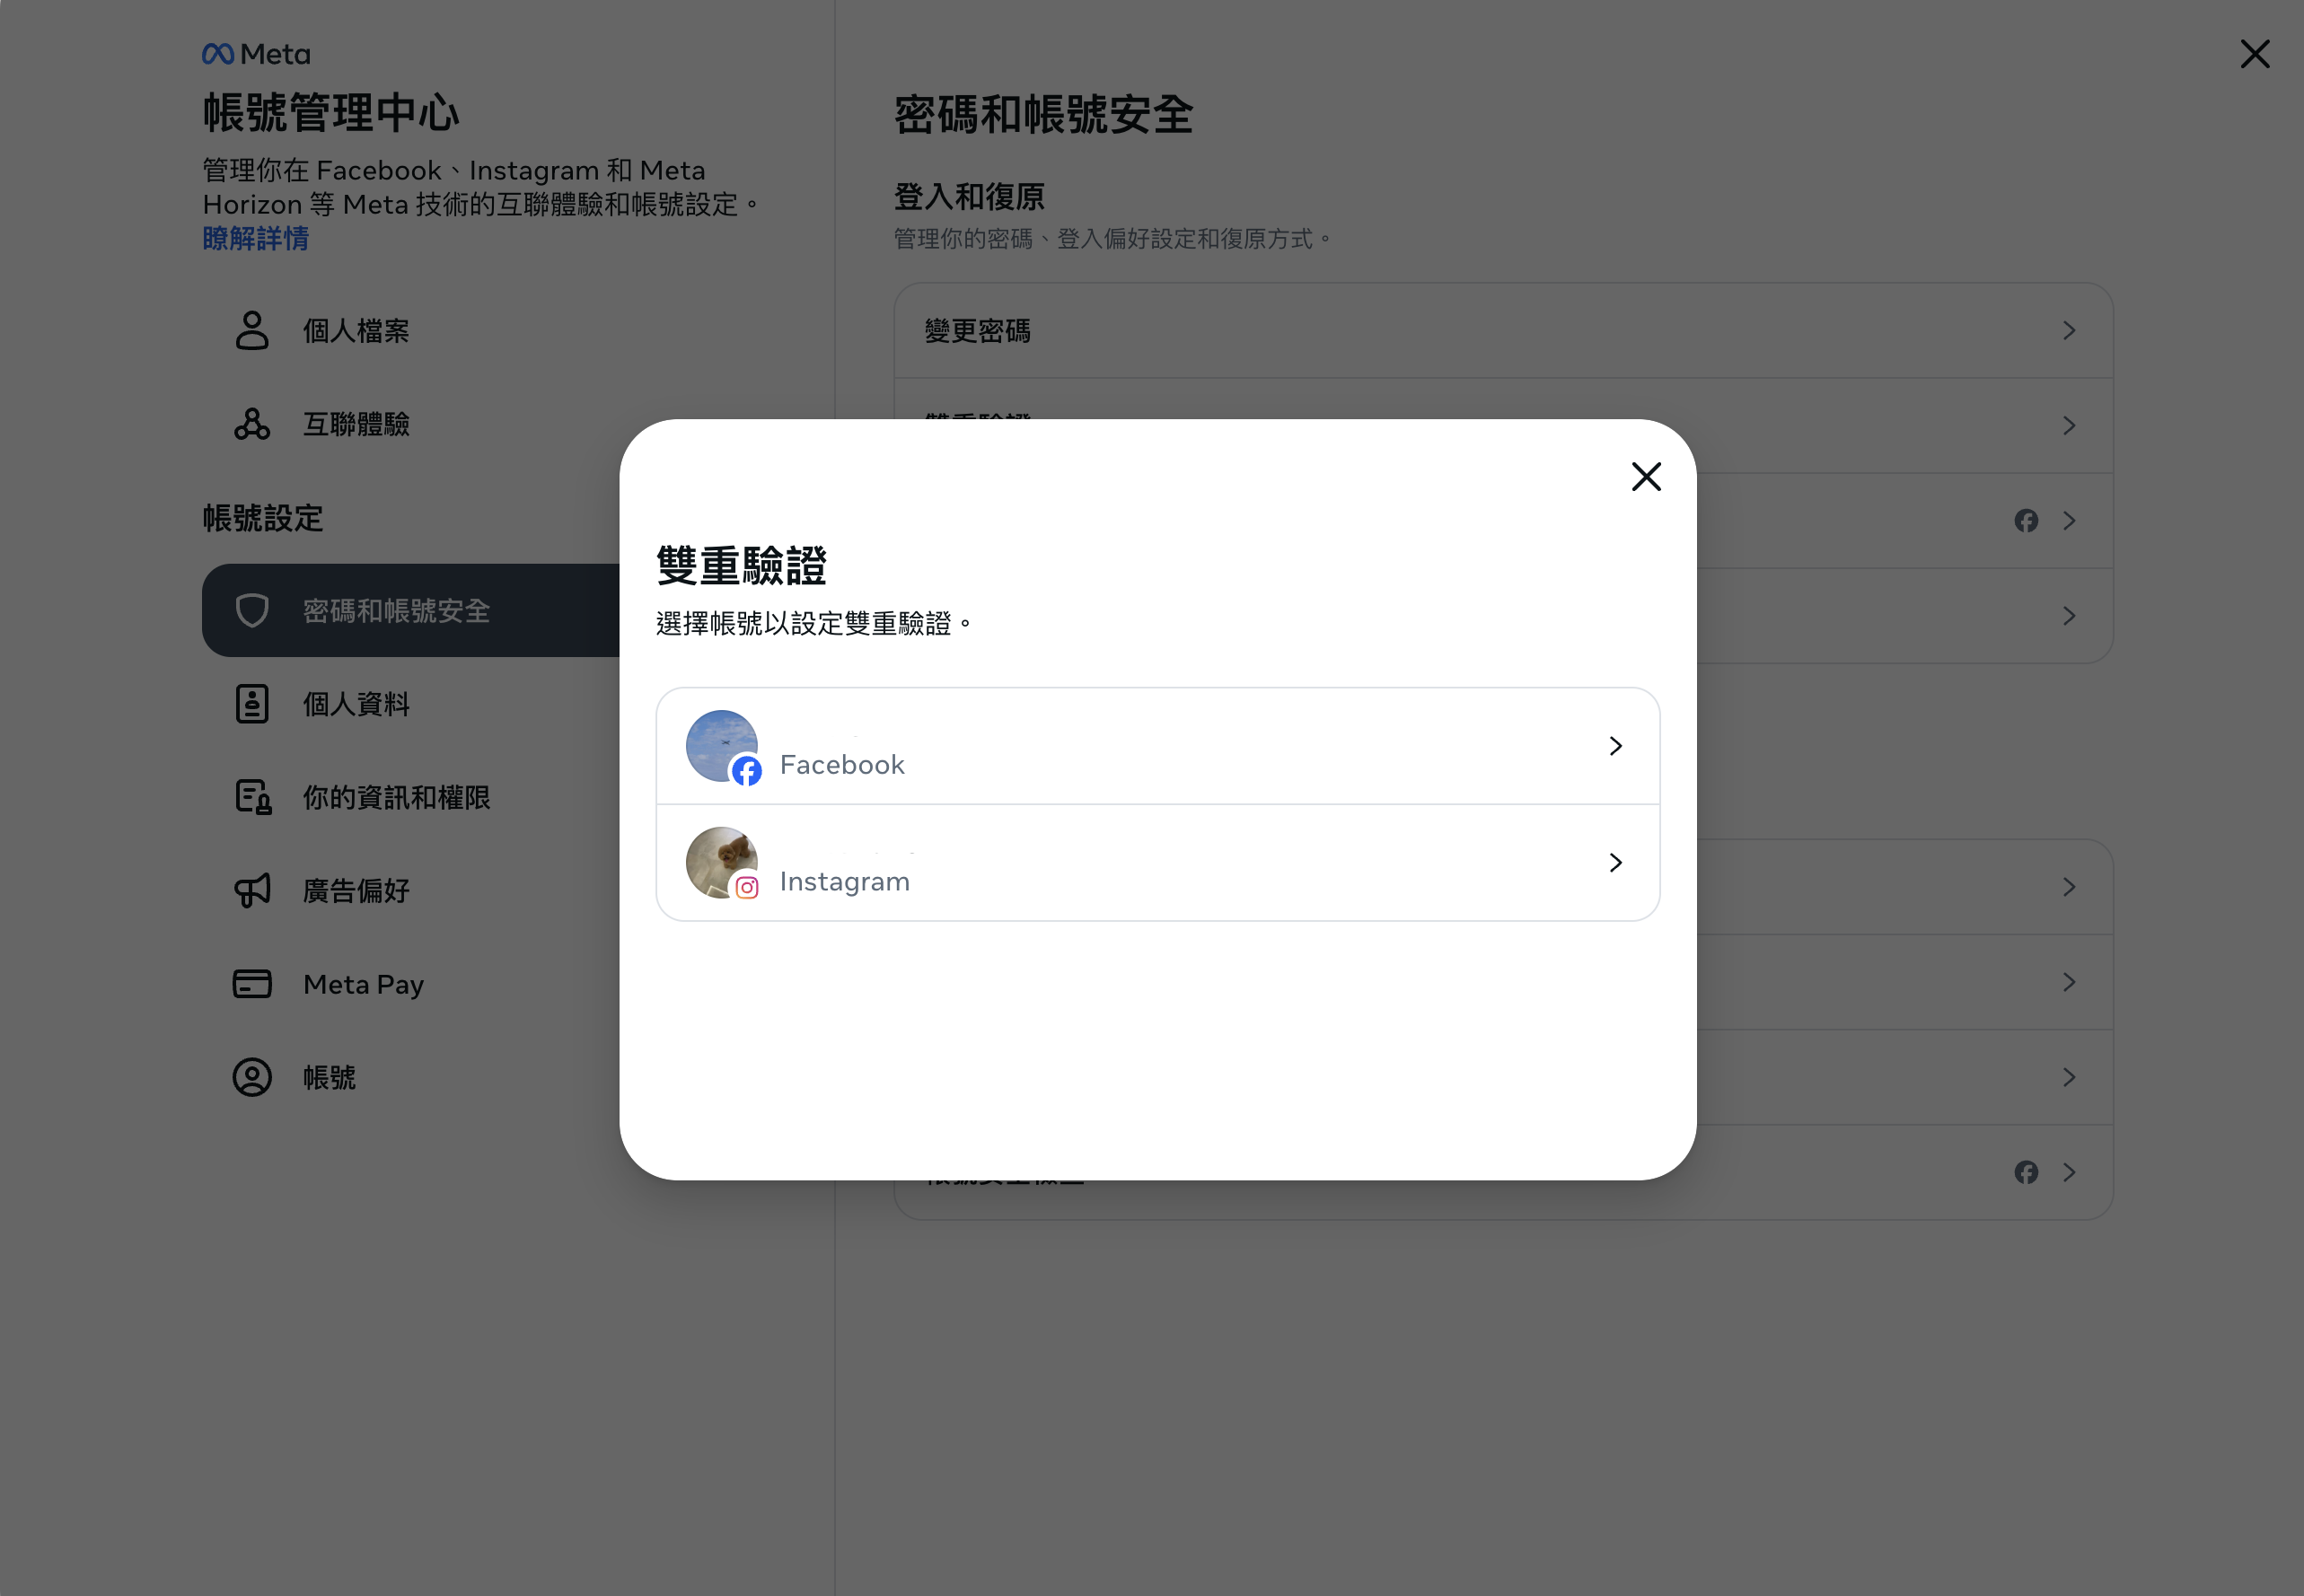This screenshot has height=1596, width=2304.
Task: Open 個人檔案 in the sidebar
Action: click(410, 331)
